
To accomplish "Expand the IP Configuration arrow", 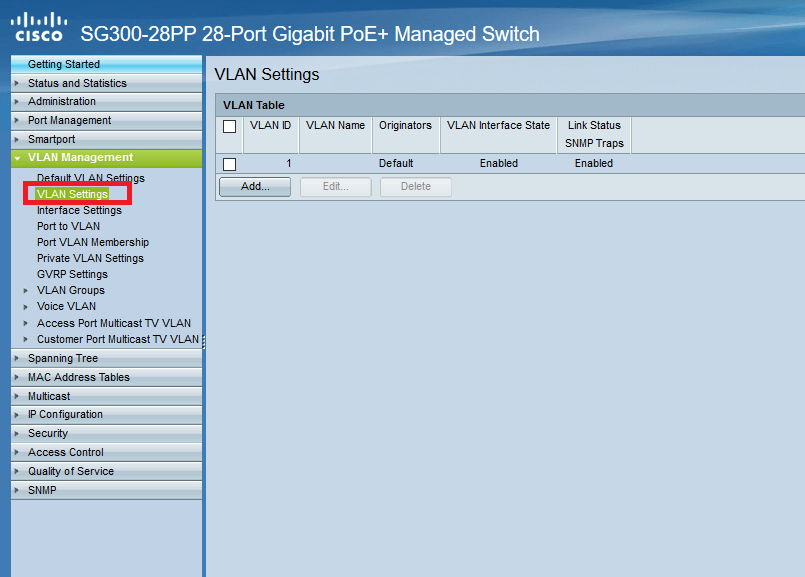I will [x=17, y=415].
